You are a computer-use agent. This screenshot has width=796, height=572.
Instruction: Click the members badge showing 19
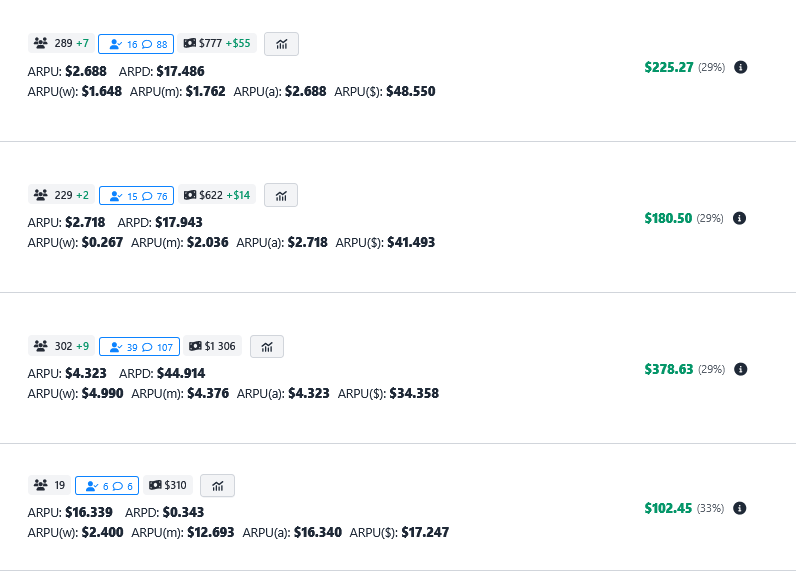pyautogui.click(x=49, y=485)
